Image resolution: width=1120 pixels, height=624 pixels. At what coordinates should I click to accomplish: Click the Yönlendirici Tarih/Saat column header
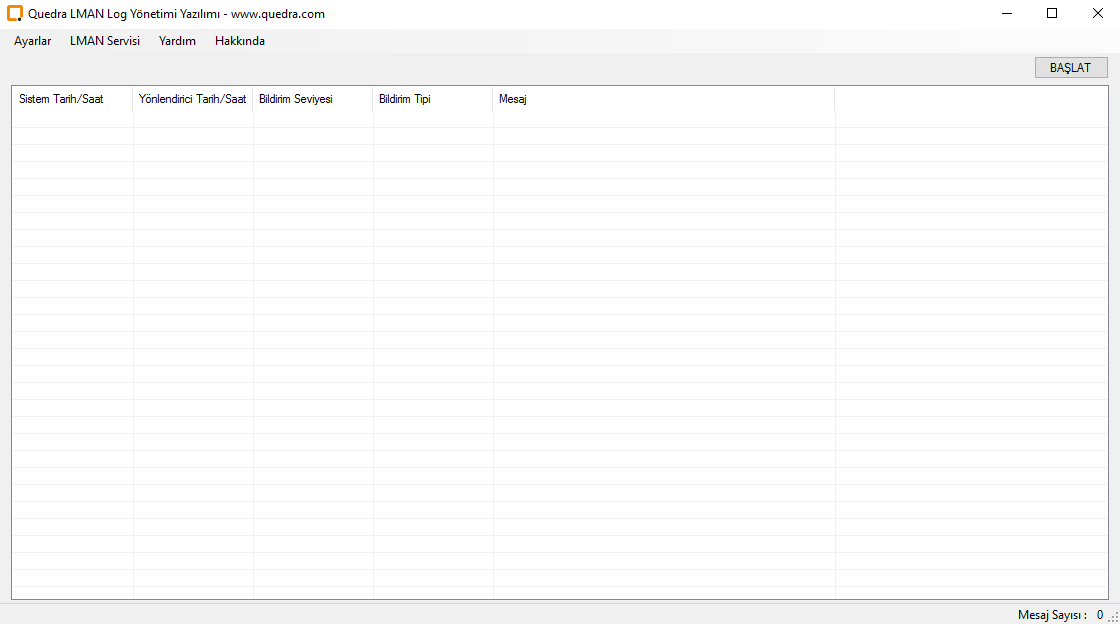pos(193,99)
